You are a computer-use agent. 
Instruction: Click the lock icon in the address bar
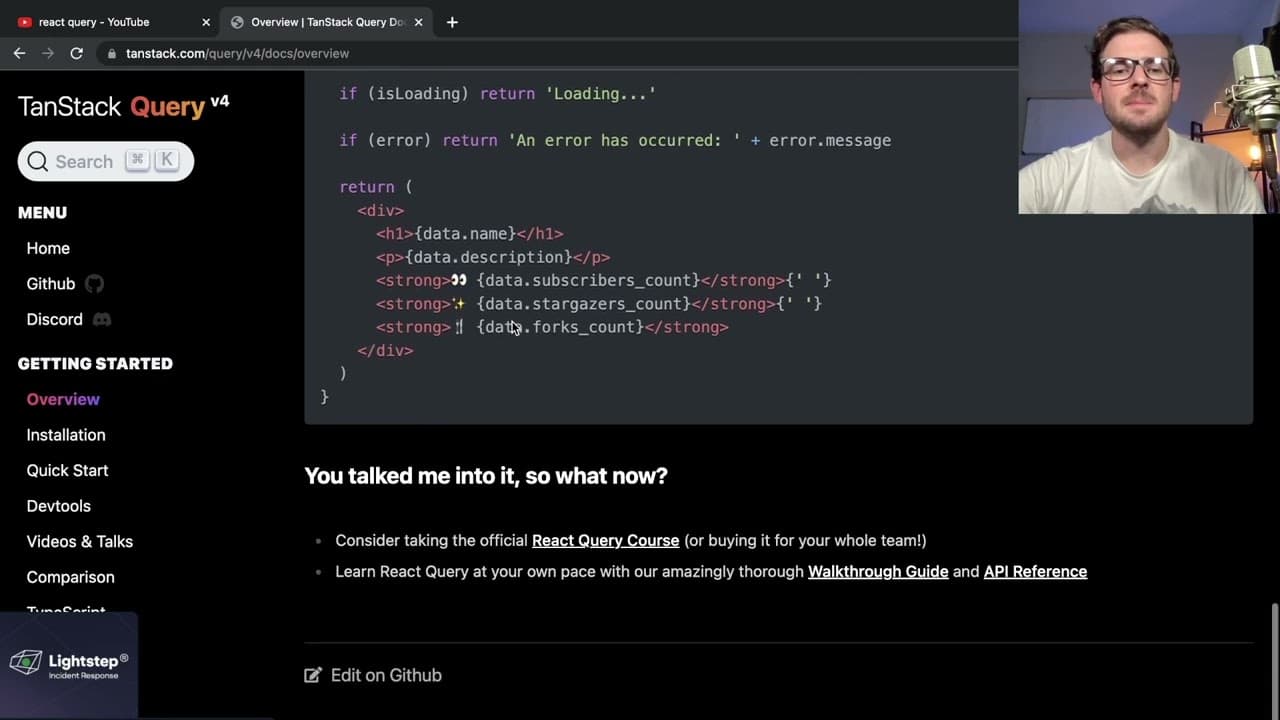112,54
